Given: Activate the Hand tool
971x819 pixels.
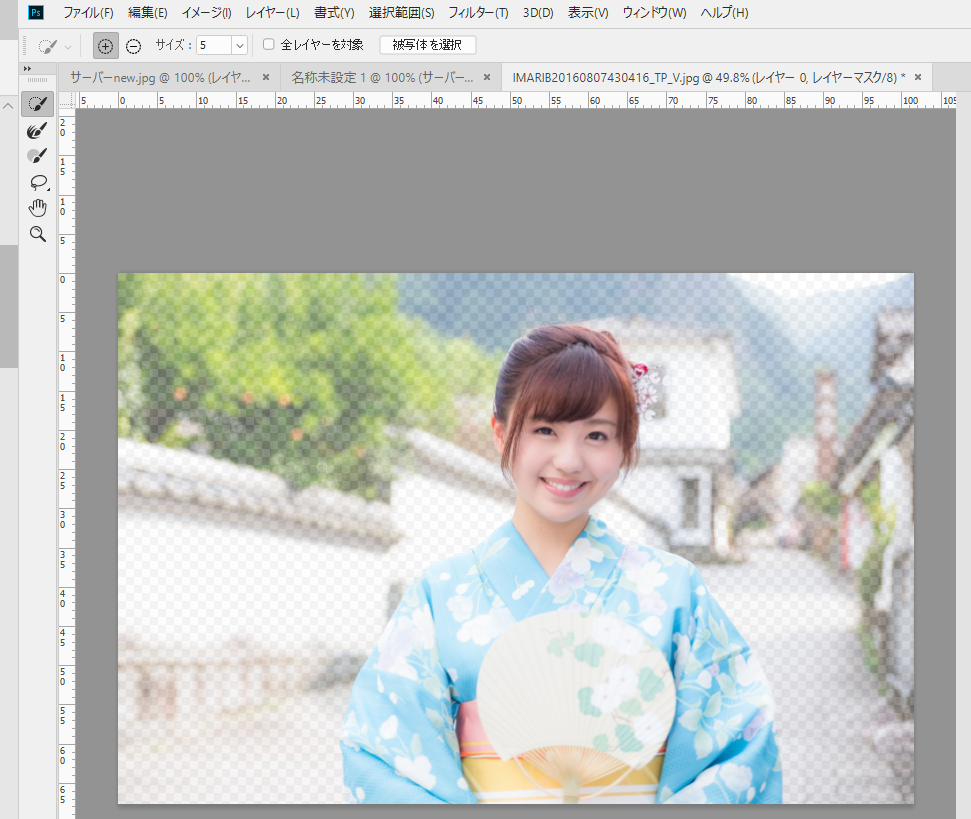Looking at the screenshot, I should [x=38, y=207].
